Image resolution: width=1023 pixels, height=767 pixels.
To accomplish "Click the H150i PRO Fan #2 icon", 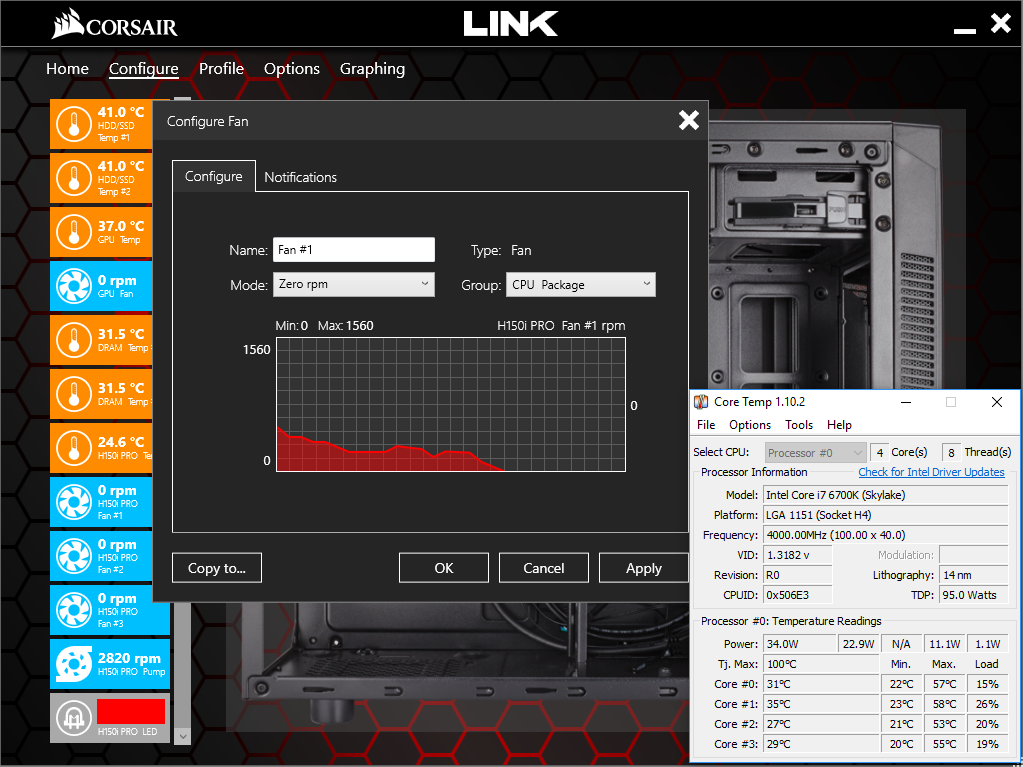I will click(73, 556).
